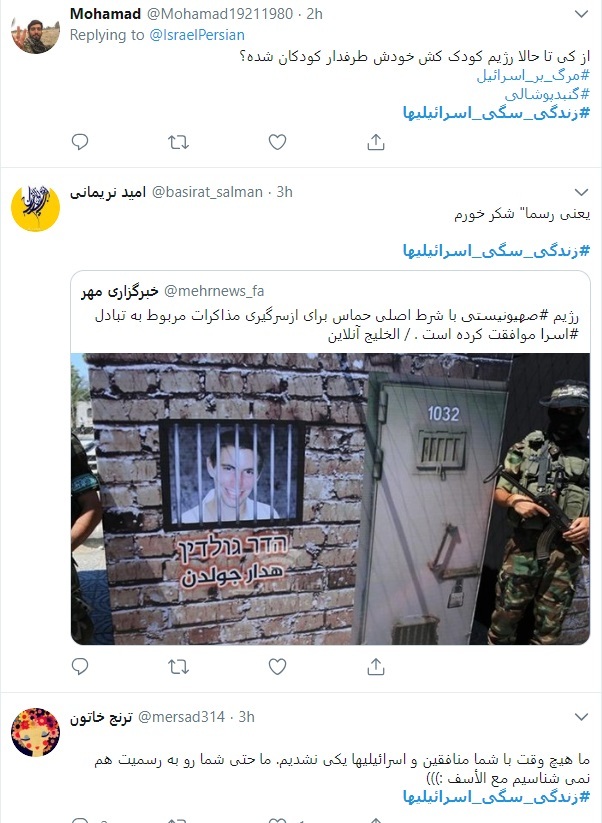Open options chevron on Mohamad's tweet

582,14
